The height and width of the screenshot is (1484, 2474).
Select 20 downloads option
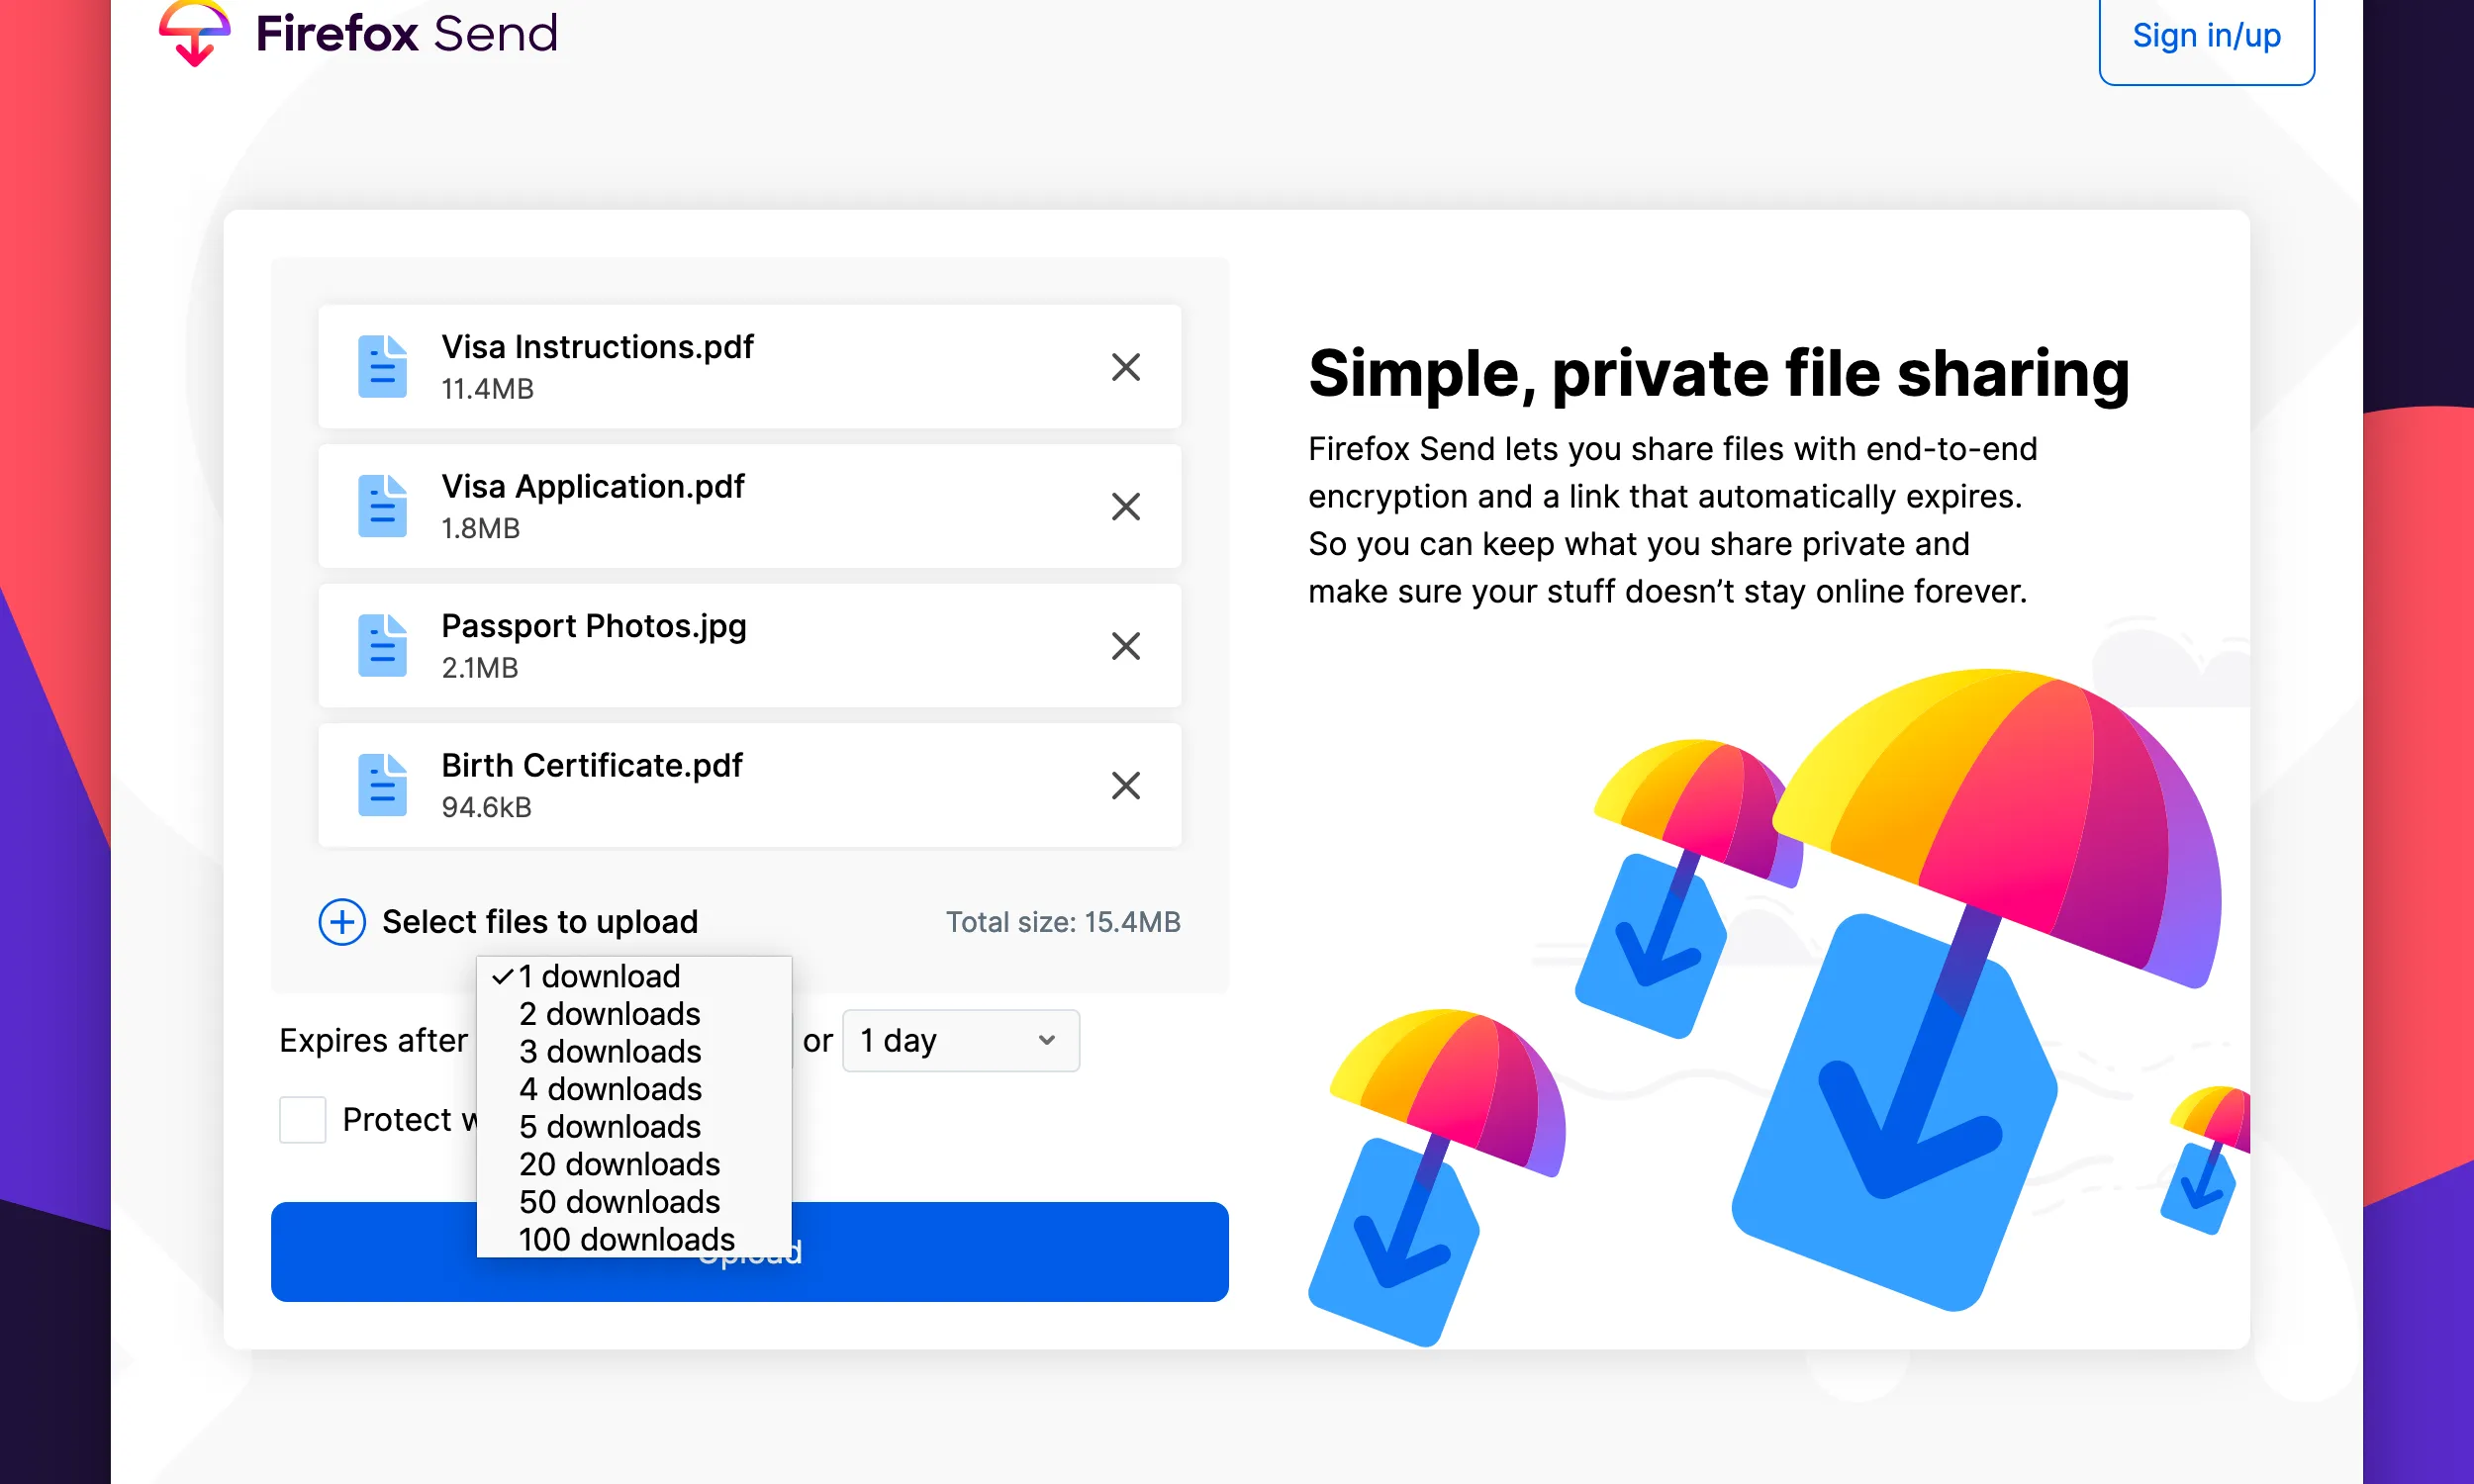[x=634, y=1164]
